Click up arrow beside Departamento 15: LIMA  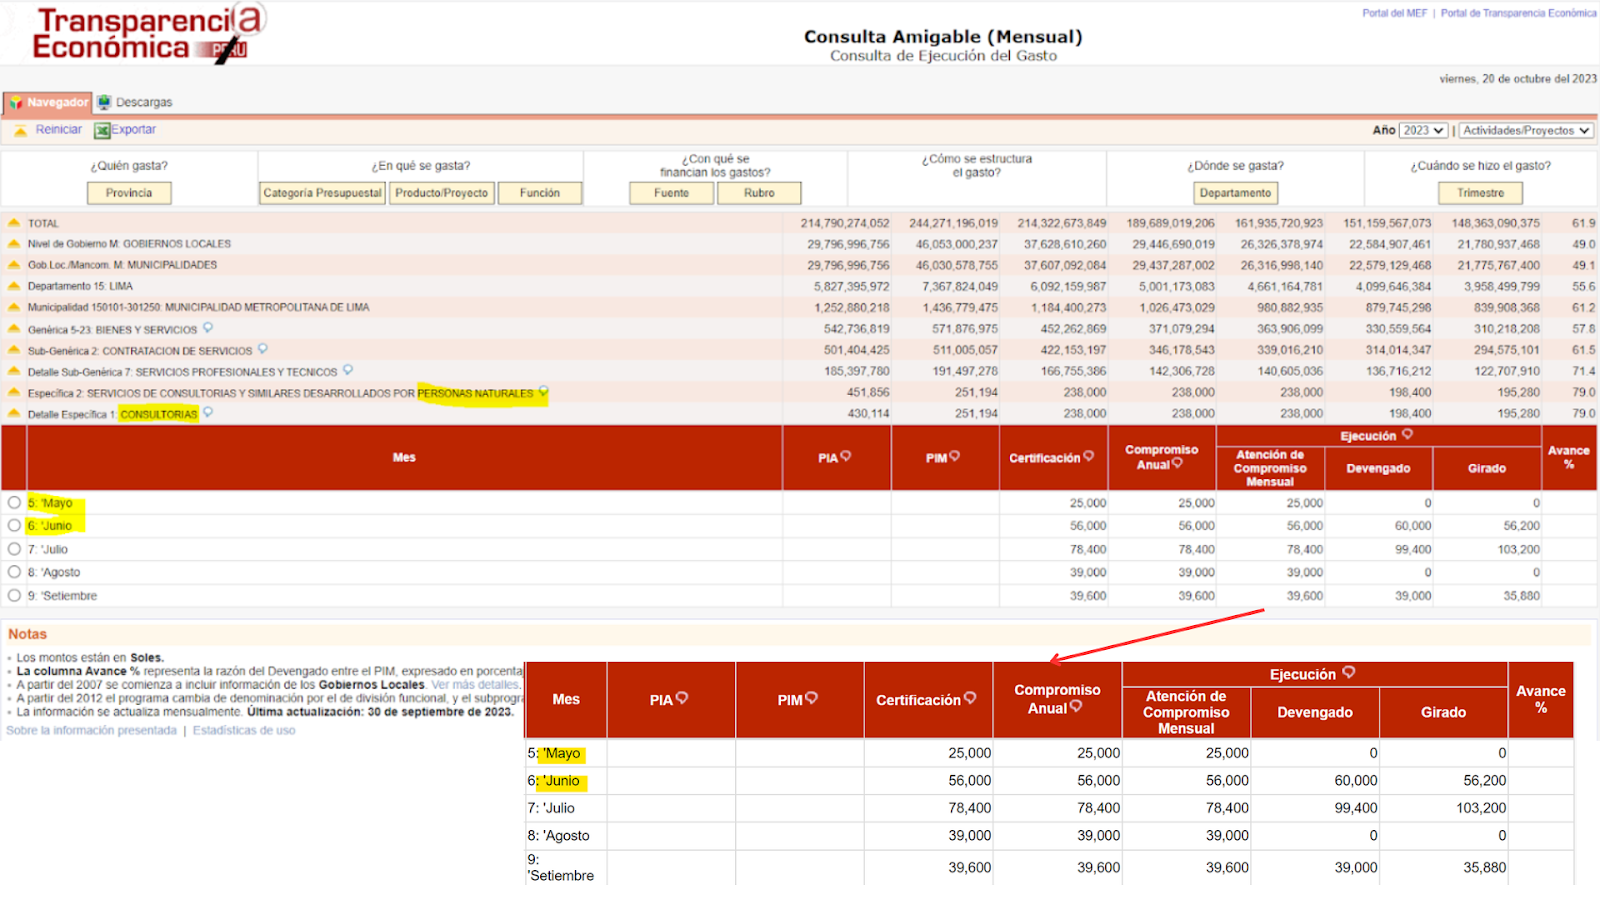[14, 286]
